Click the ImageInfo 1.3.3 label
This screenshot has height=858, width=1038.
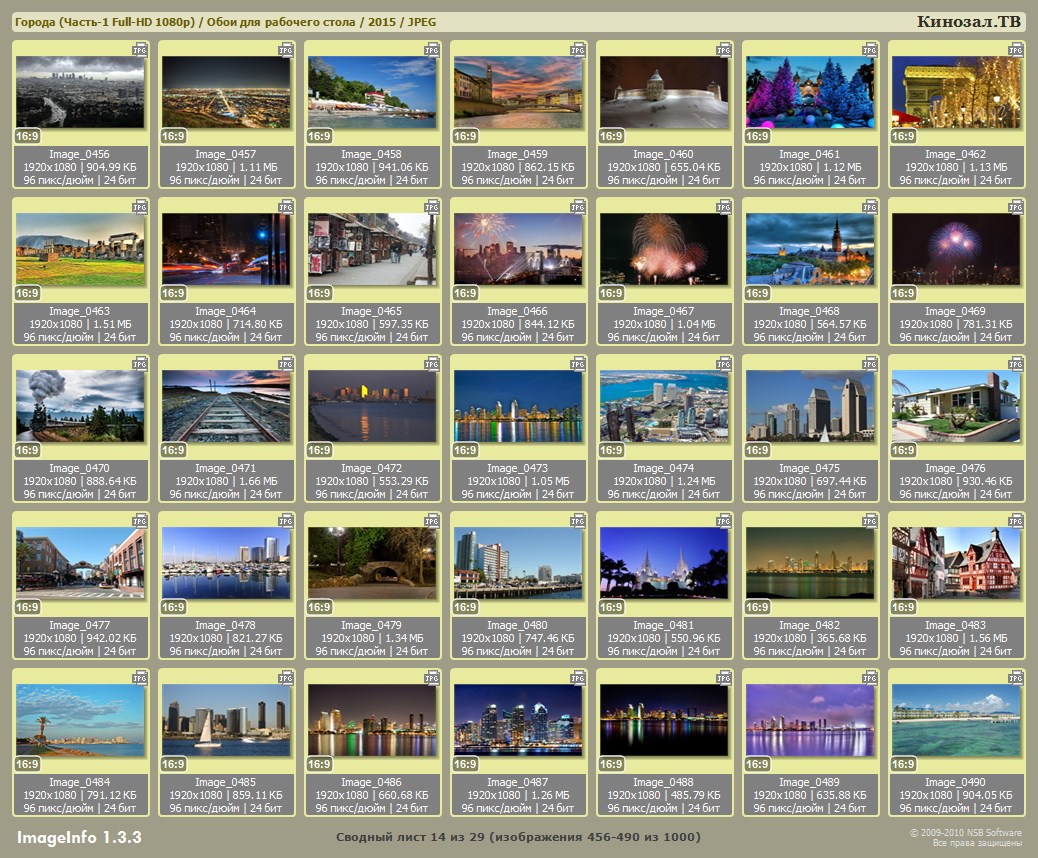point(79,837)
